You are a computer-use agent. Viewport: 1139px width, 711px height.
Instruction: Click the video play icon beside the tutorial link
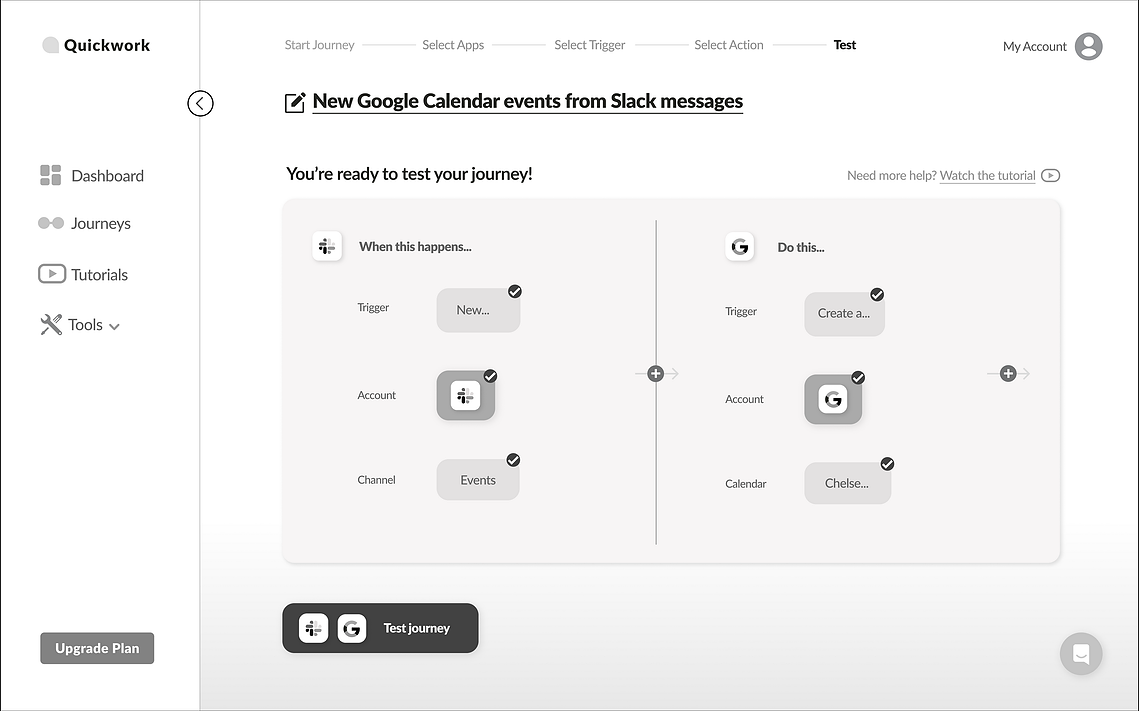coord(1050,175)
